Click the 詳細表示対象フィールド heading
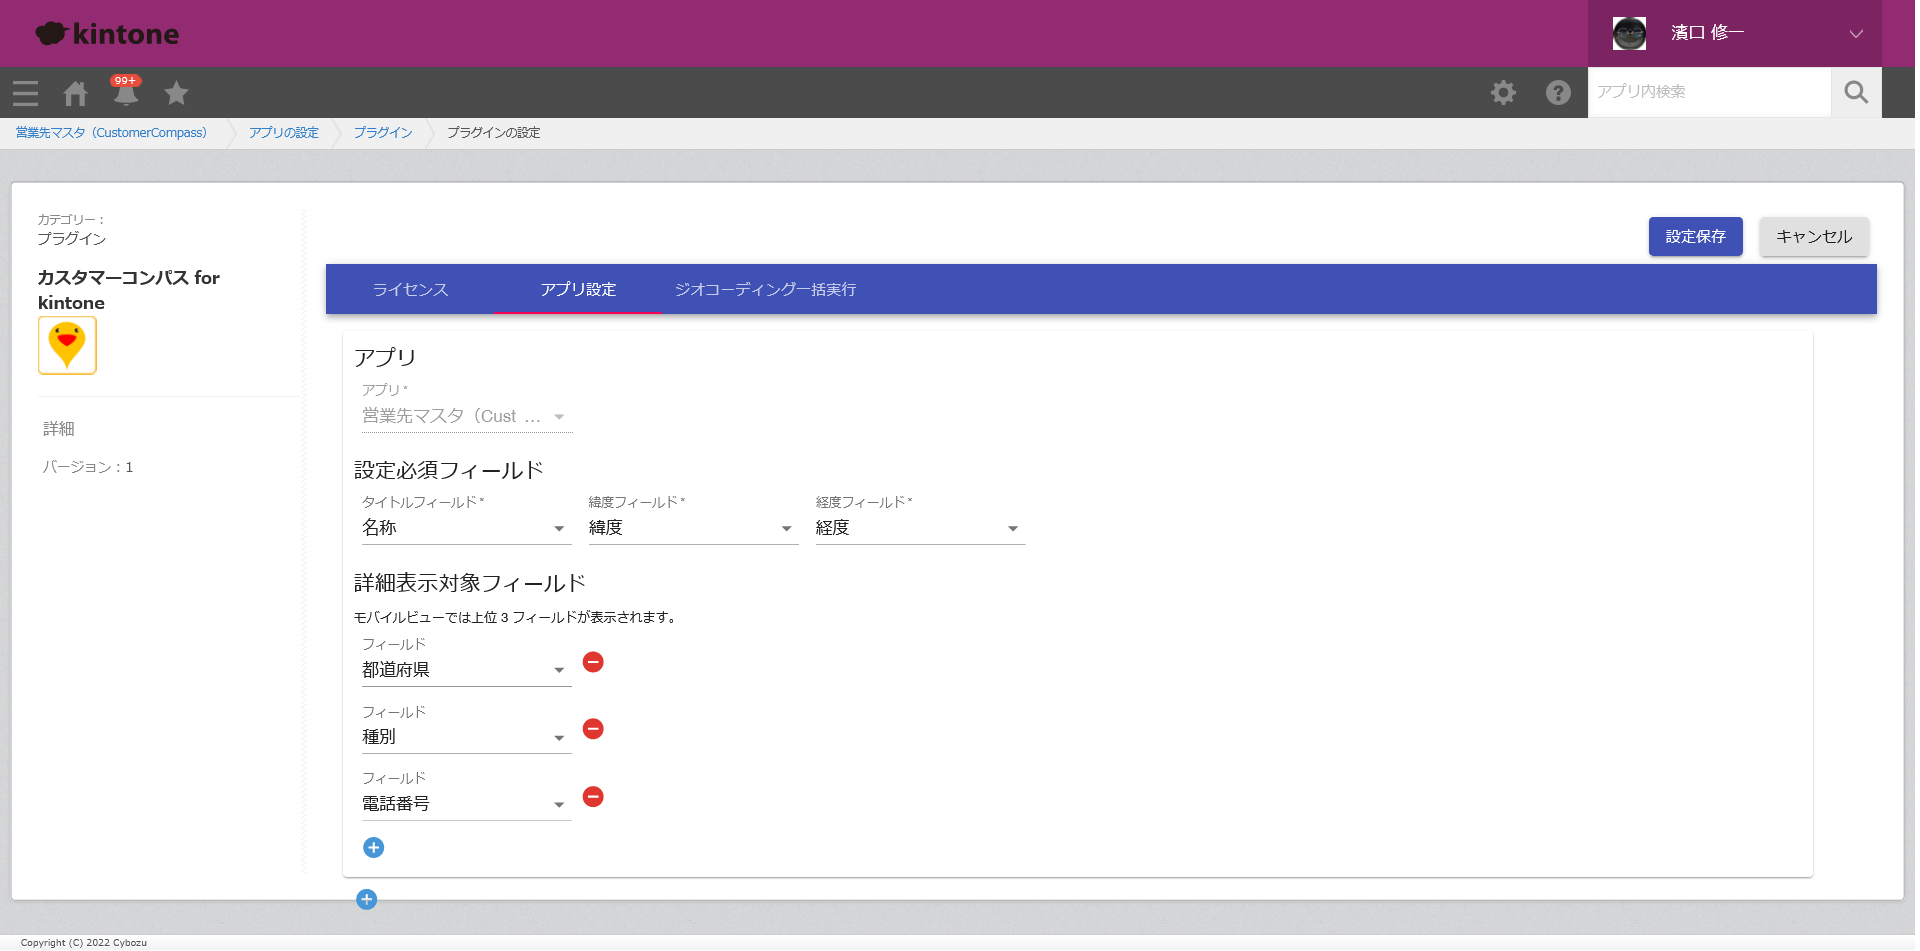 pyautogui.click(x=470, y=583)
